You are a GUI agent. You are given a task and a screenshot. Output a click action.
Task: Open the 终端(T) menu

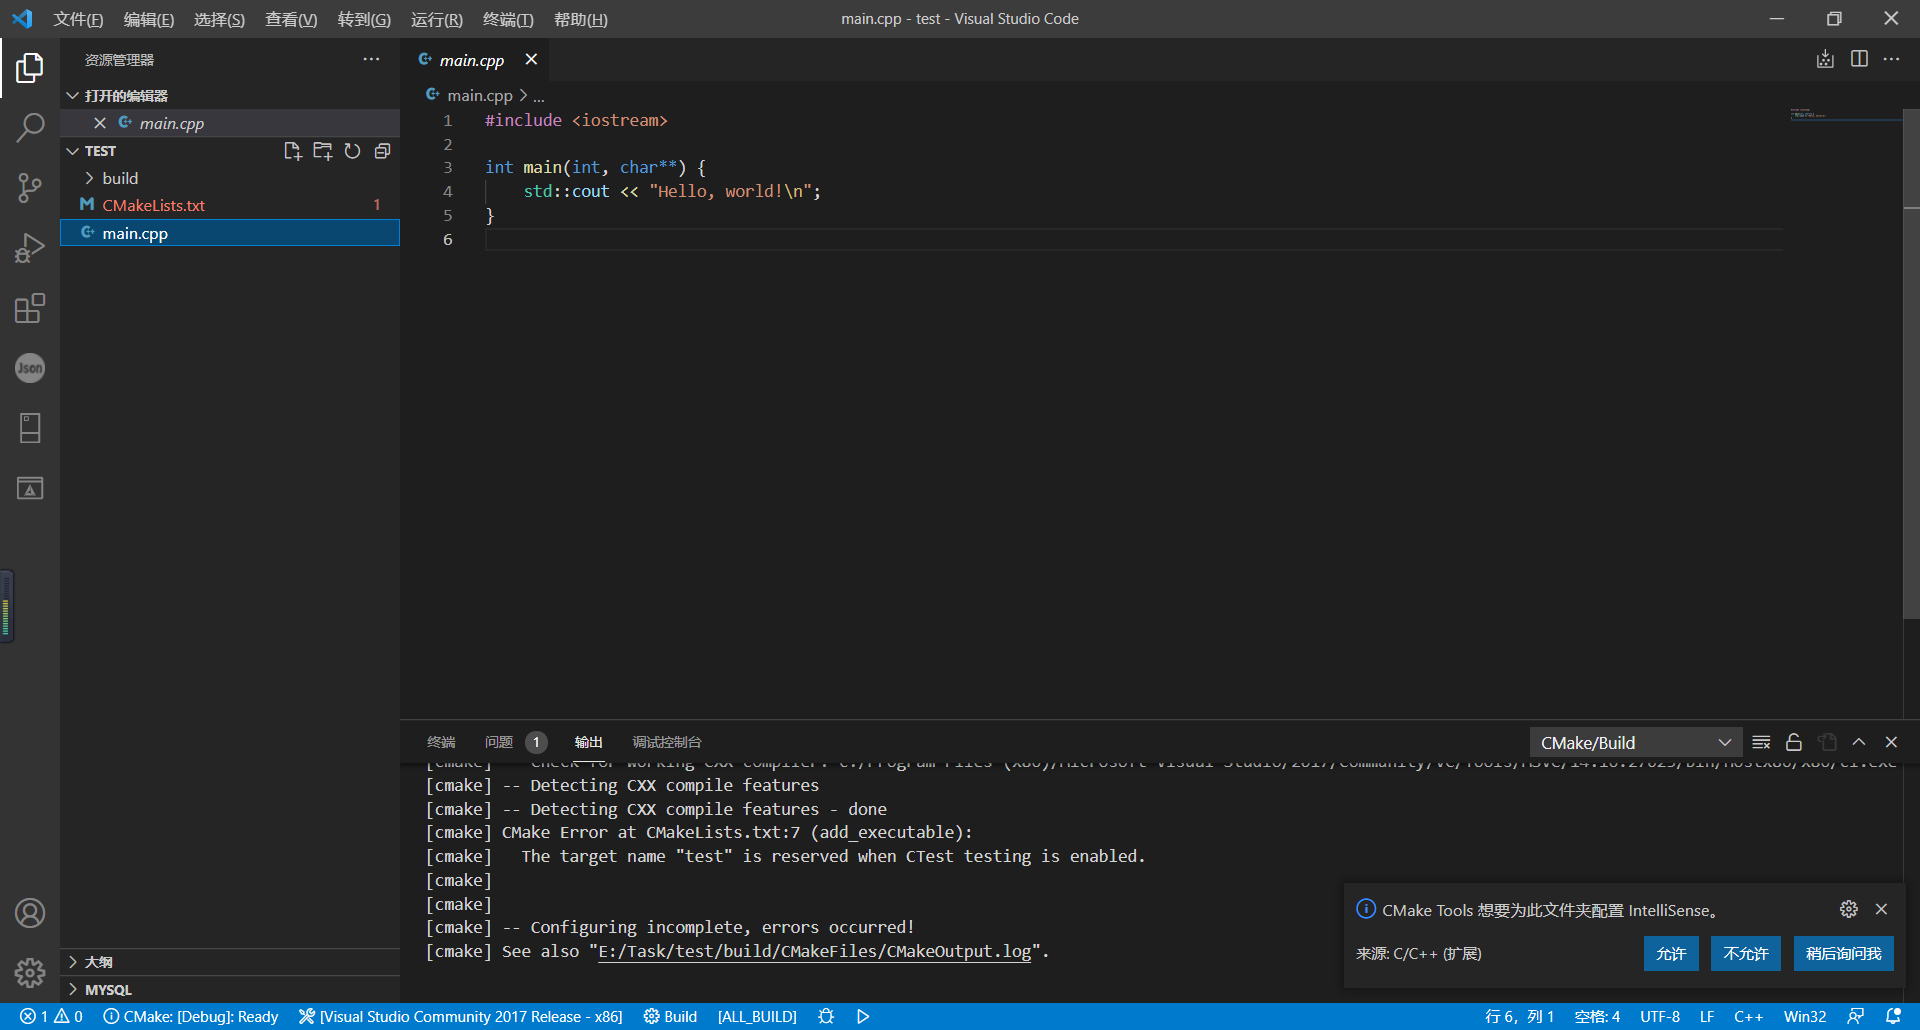pyautogui.click(x=507, y=19)
